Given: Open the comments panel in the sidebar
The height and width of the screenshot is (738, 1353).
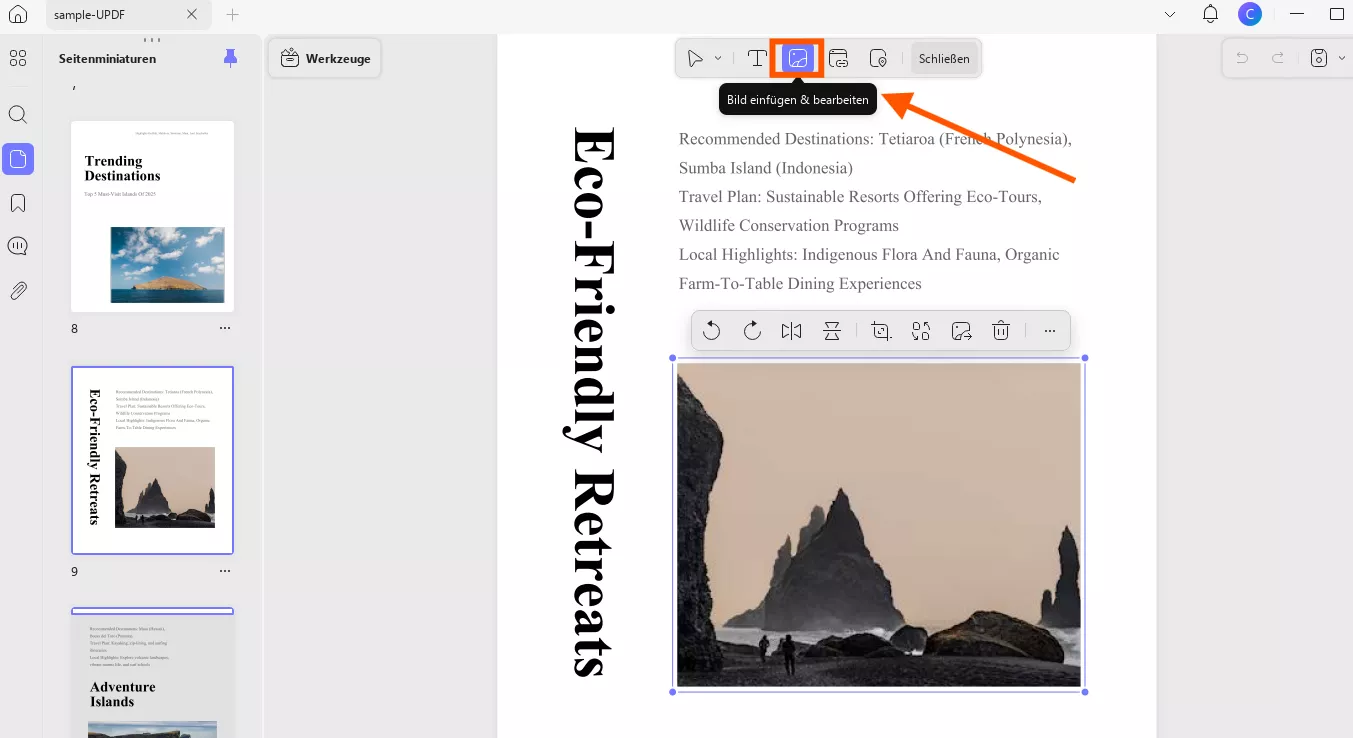Looking at the screenshot, I should [x=17, y=246].
